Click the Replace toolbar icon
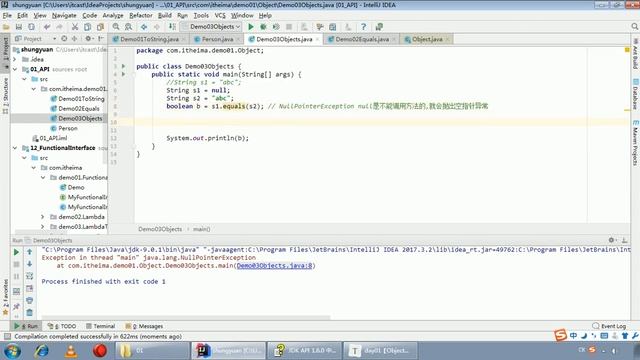 click(129, 27)
